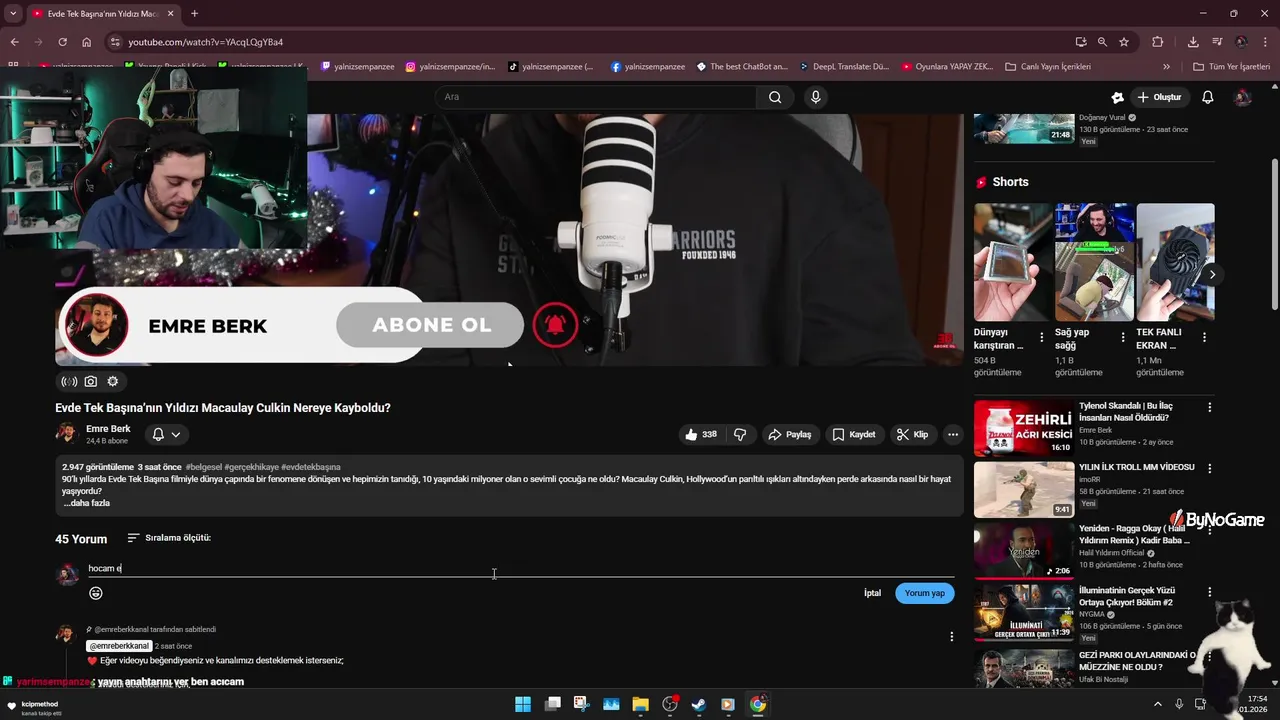Open YouTube notifications bell
Screen dimensions: 1280x720
point(1208,97)
